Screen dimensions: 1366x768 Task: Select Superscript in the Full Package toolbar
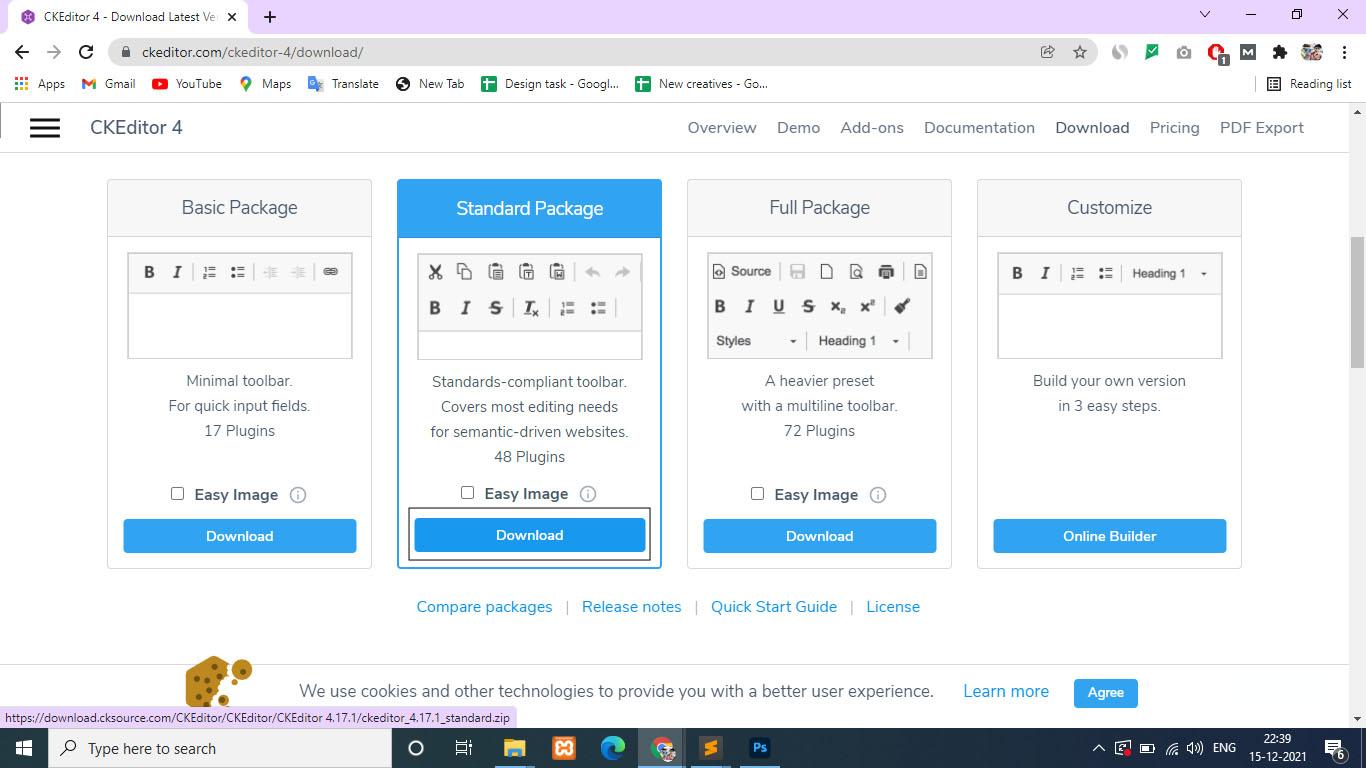coord(866,306)
